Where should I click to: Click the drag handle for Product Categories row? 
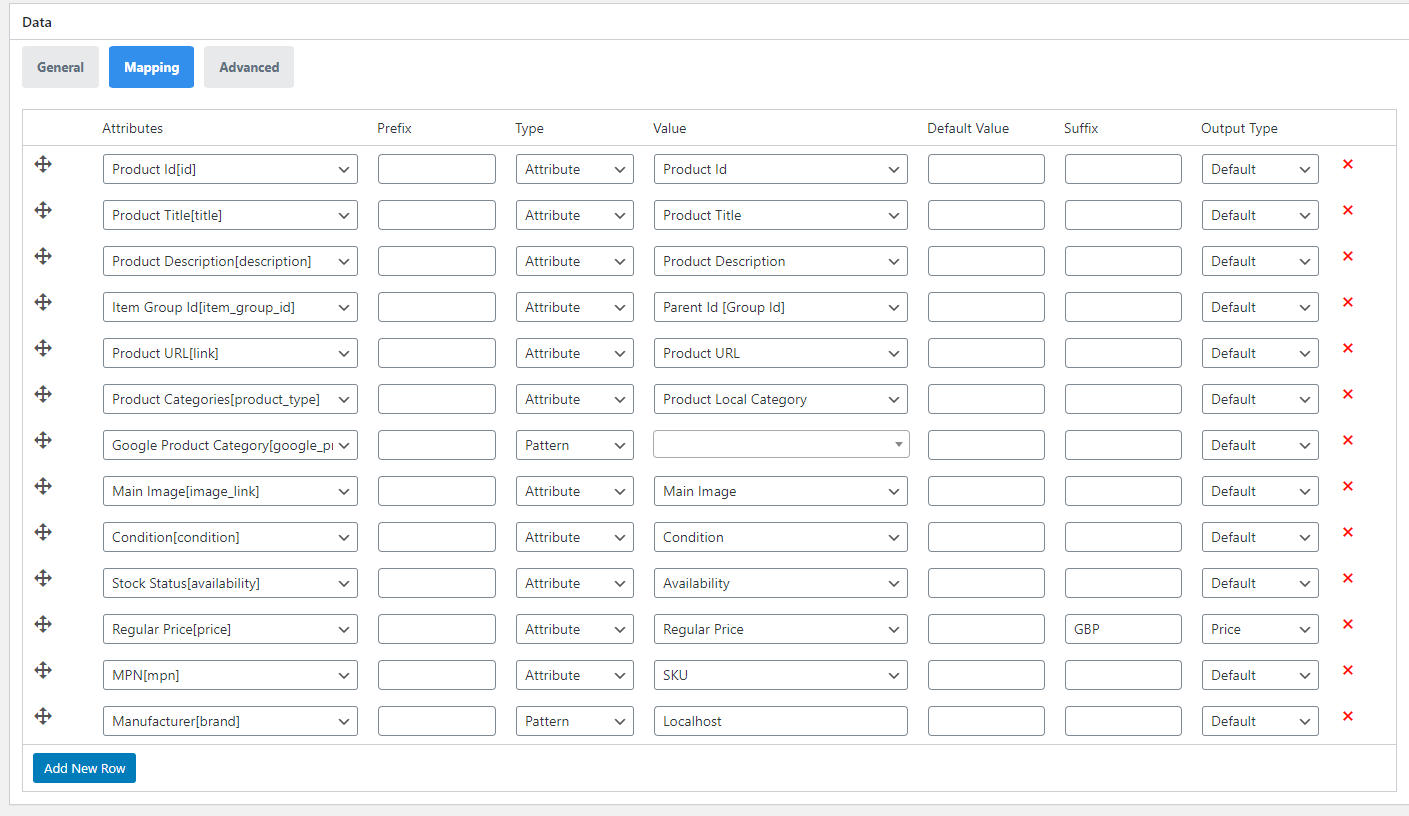(43, 394)
